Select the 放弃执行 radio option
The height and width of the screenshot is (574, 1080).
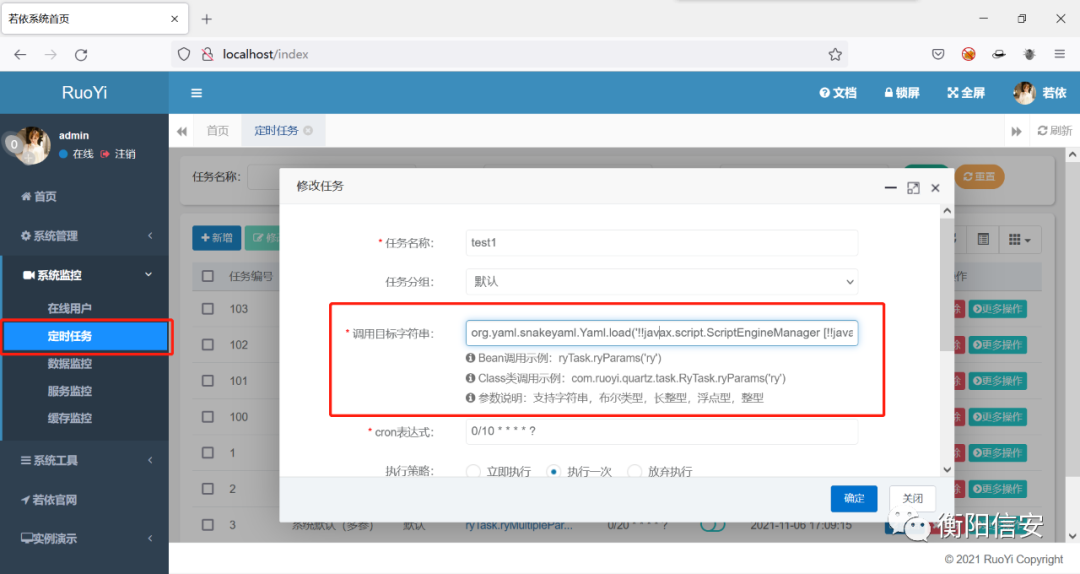coord(634,471)
